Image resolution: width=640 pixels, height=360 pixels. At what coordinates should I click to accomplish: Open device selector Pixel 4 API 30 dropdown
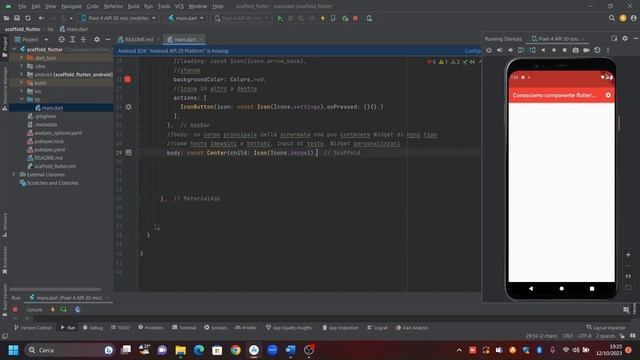pos(118,18)
